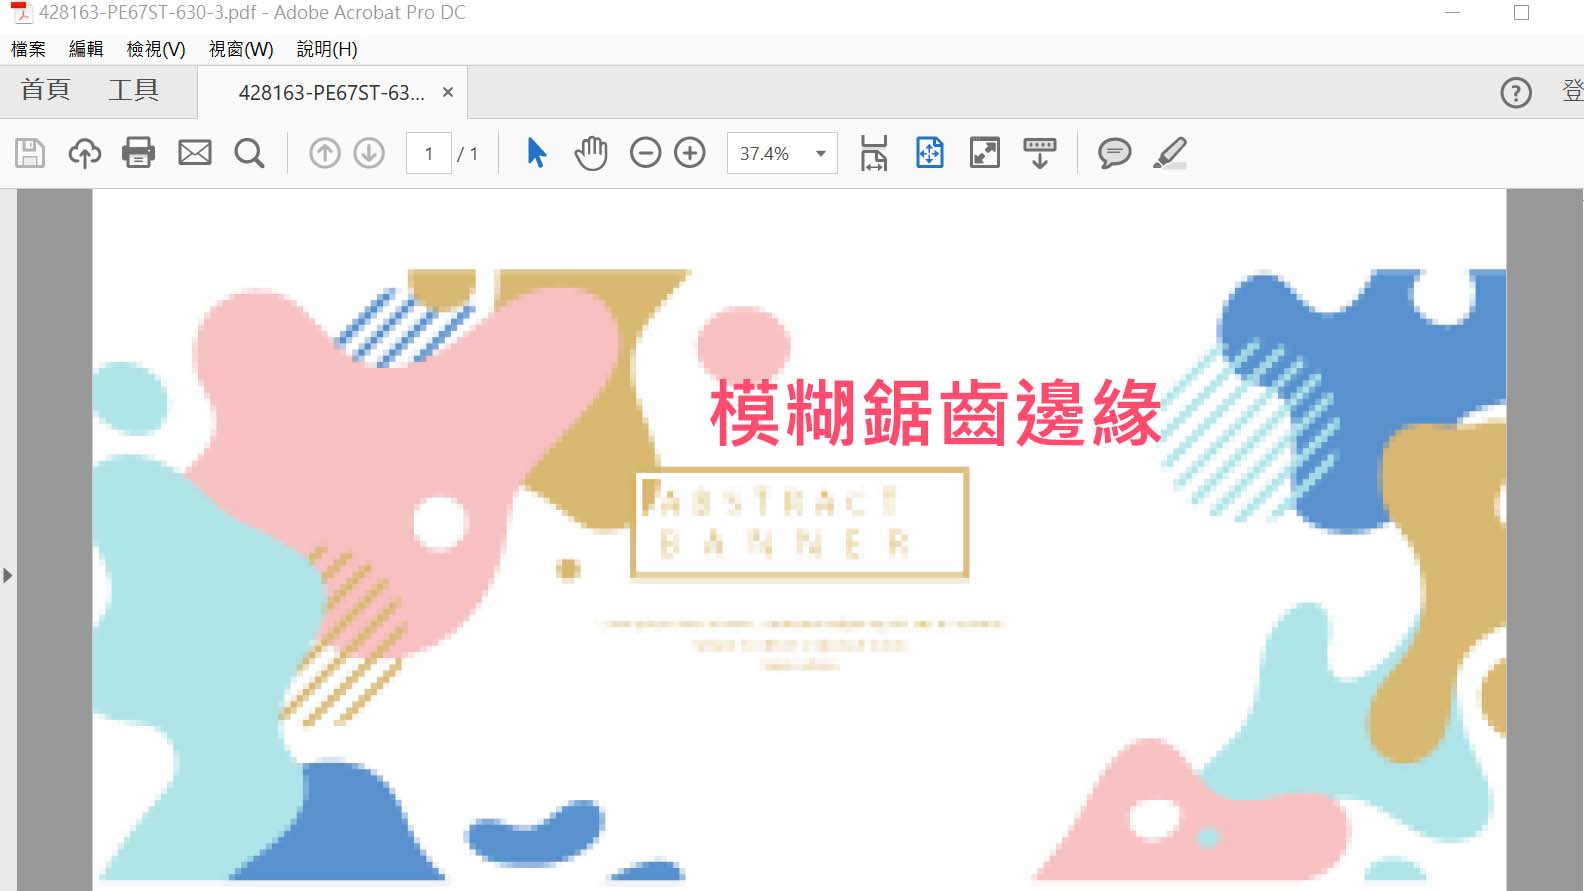Image resolution: width=1584 pixels, height=891 pixels.
Task: Zoom out with minus button
Action: coord(646,153)
